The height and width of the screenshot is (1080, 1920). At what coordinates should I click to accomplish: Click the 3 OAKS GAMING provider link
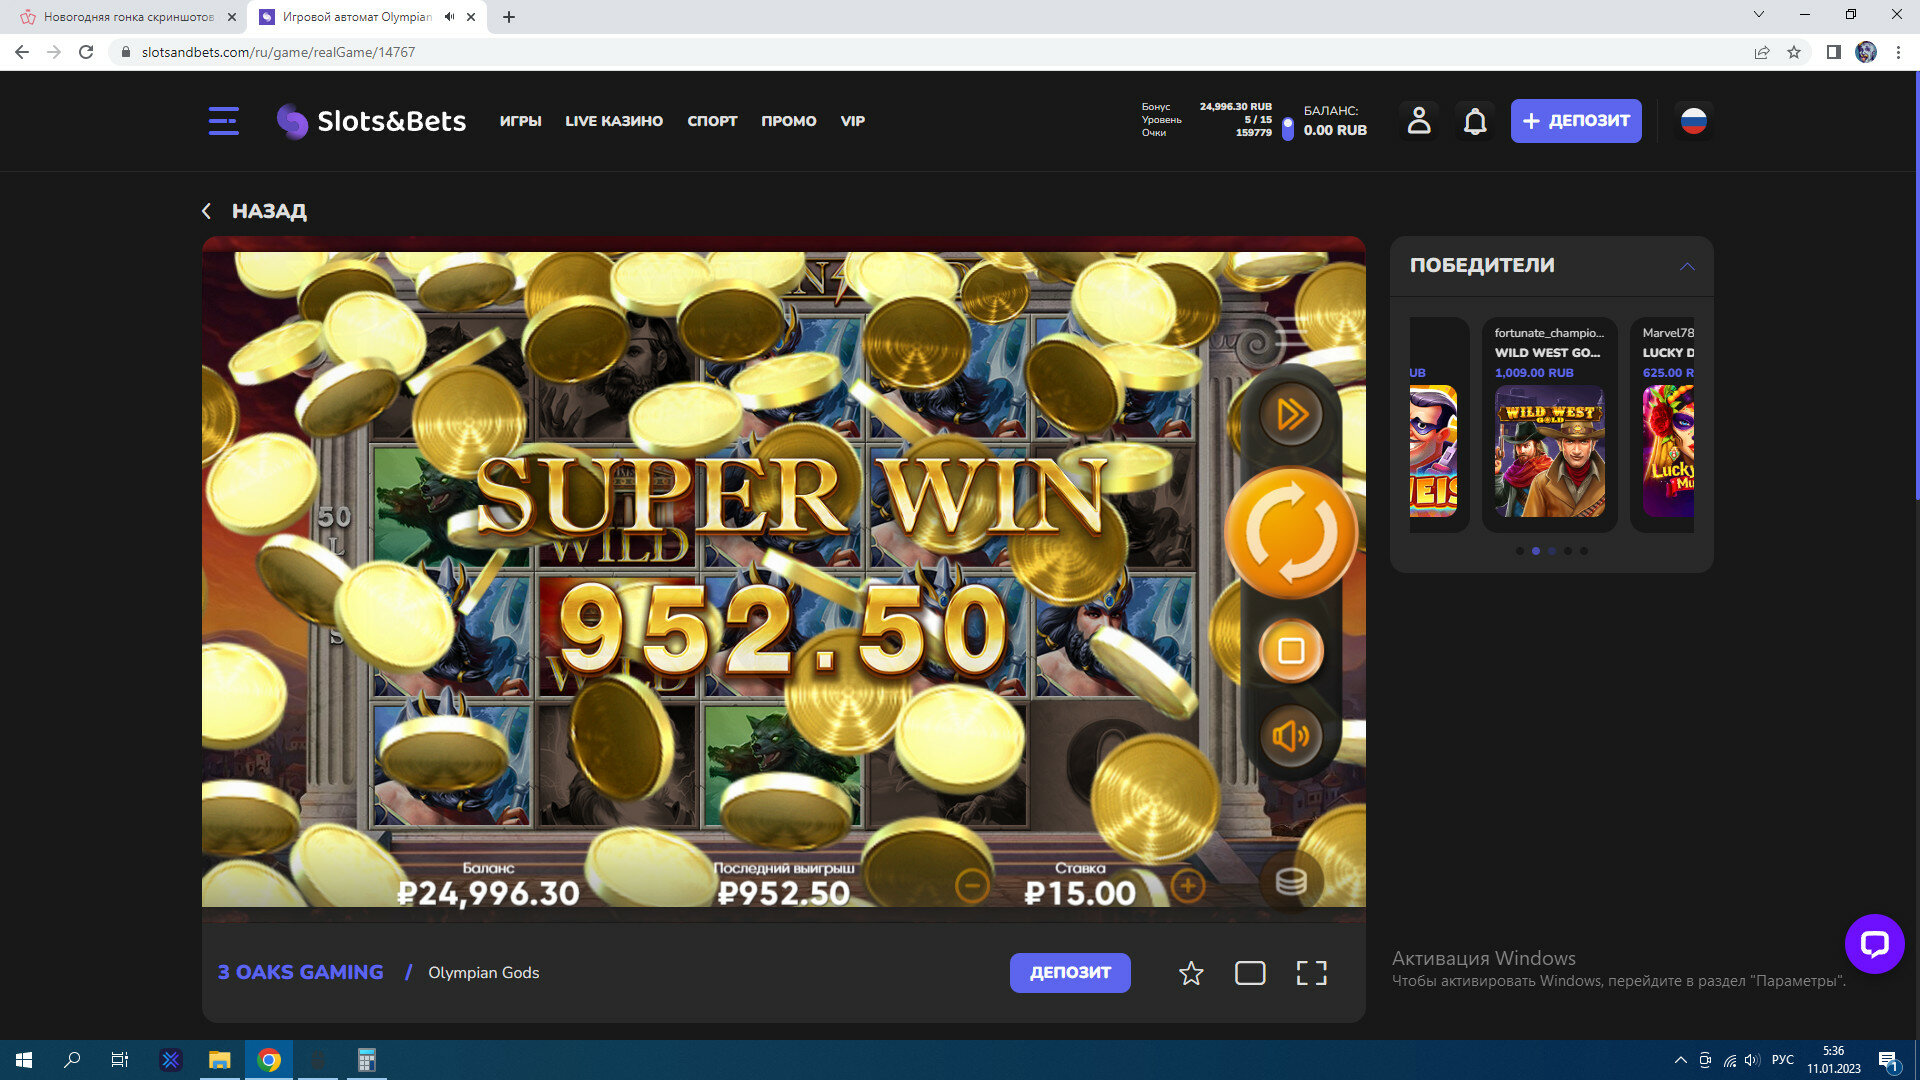click(300, 972)
